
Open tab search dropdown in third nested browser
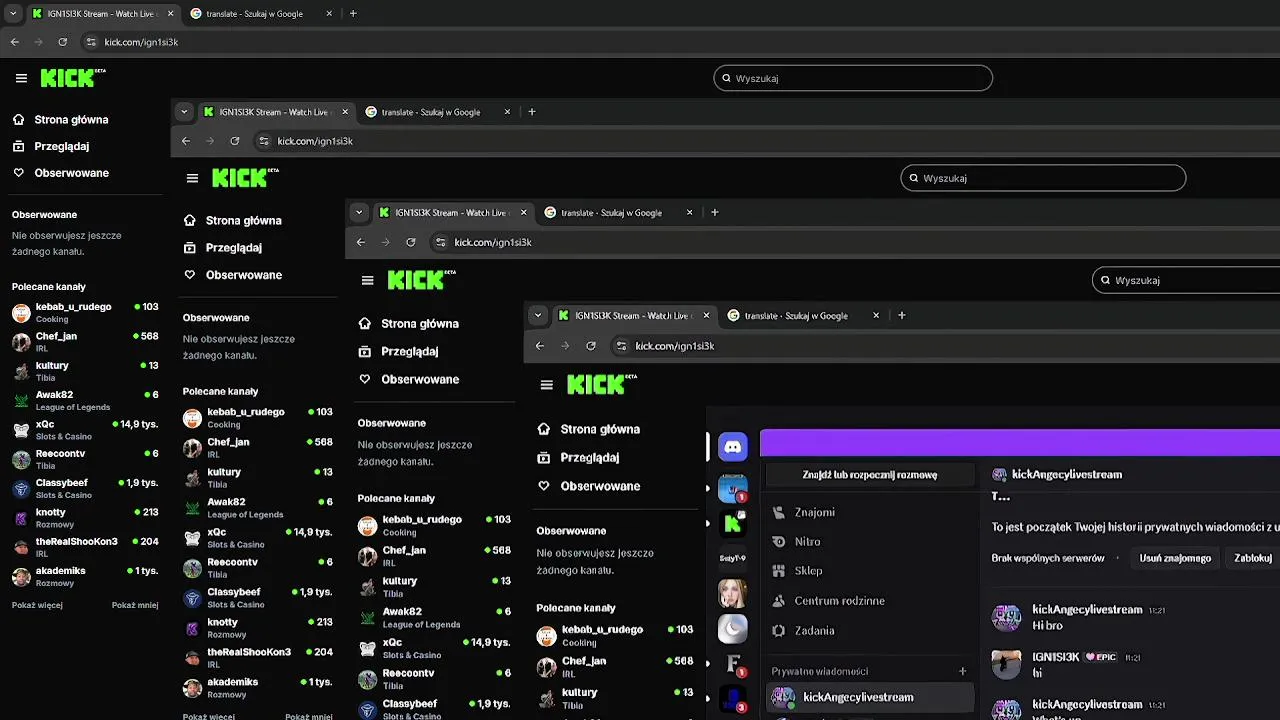pyautogui.click(x=359, y=212)
